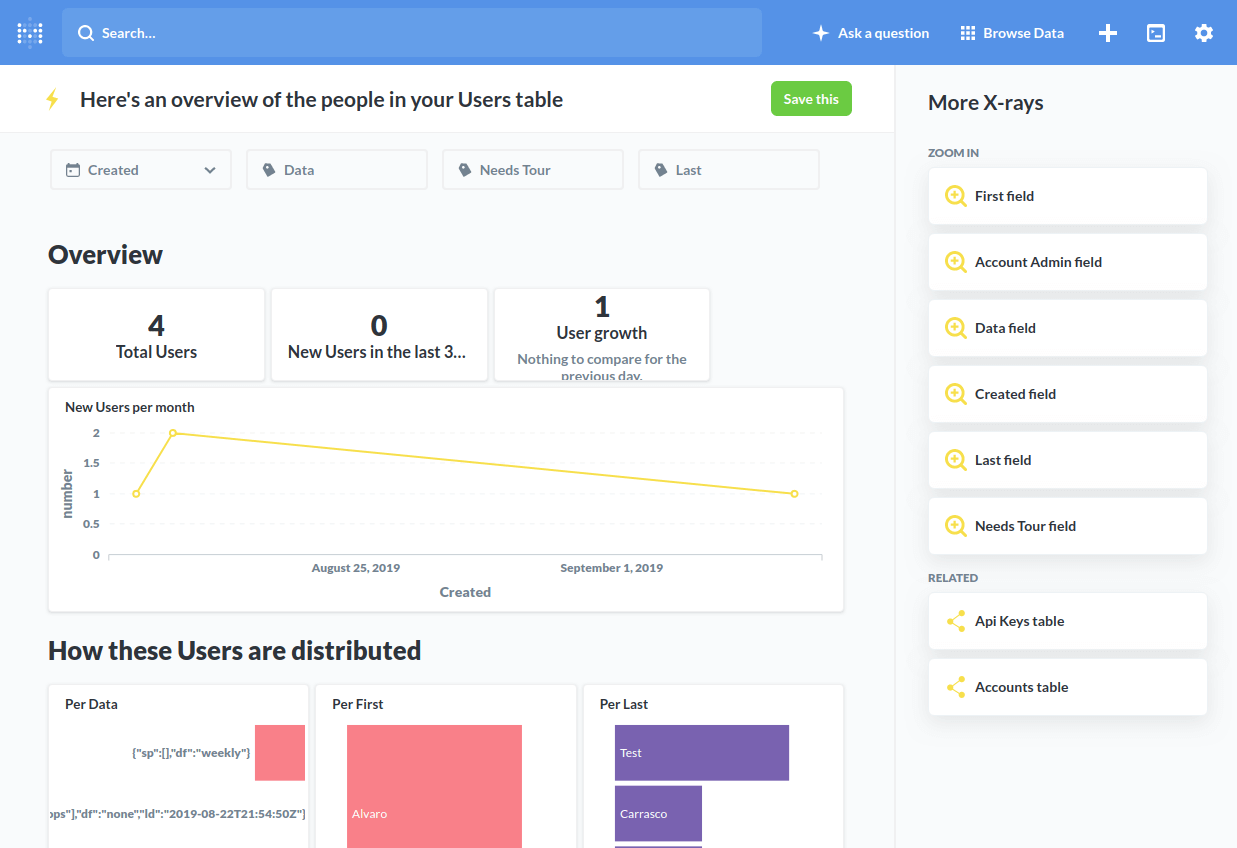Click the lightning bolt X-ray icon
The image size is (1237, 848).
(53, 100)
